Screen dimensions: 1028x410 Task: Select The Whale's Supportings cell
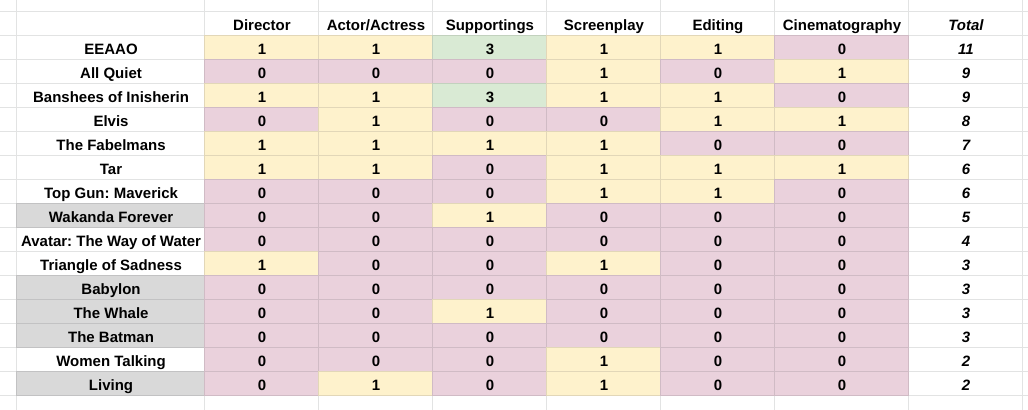(x=489, y=313)
